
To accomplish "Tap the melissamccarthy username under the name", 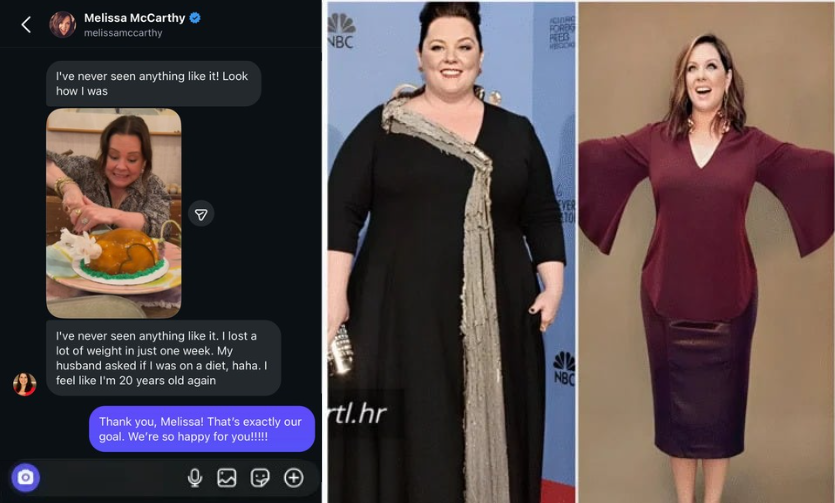I will 123,33.
